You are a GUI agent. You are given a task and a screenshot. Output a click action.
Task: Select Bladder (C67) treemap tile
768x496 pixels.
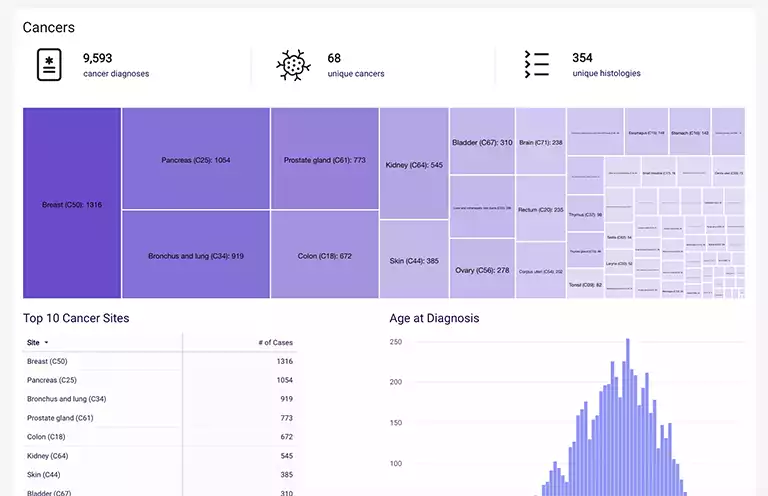click(482, 142)
